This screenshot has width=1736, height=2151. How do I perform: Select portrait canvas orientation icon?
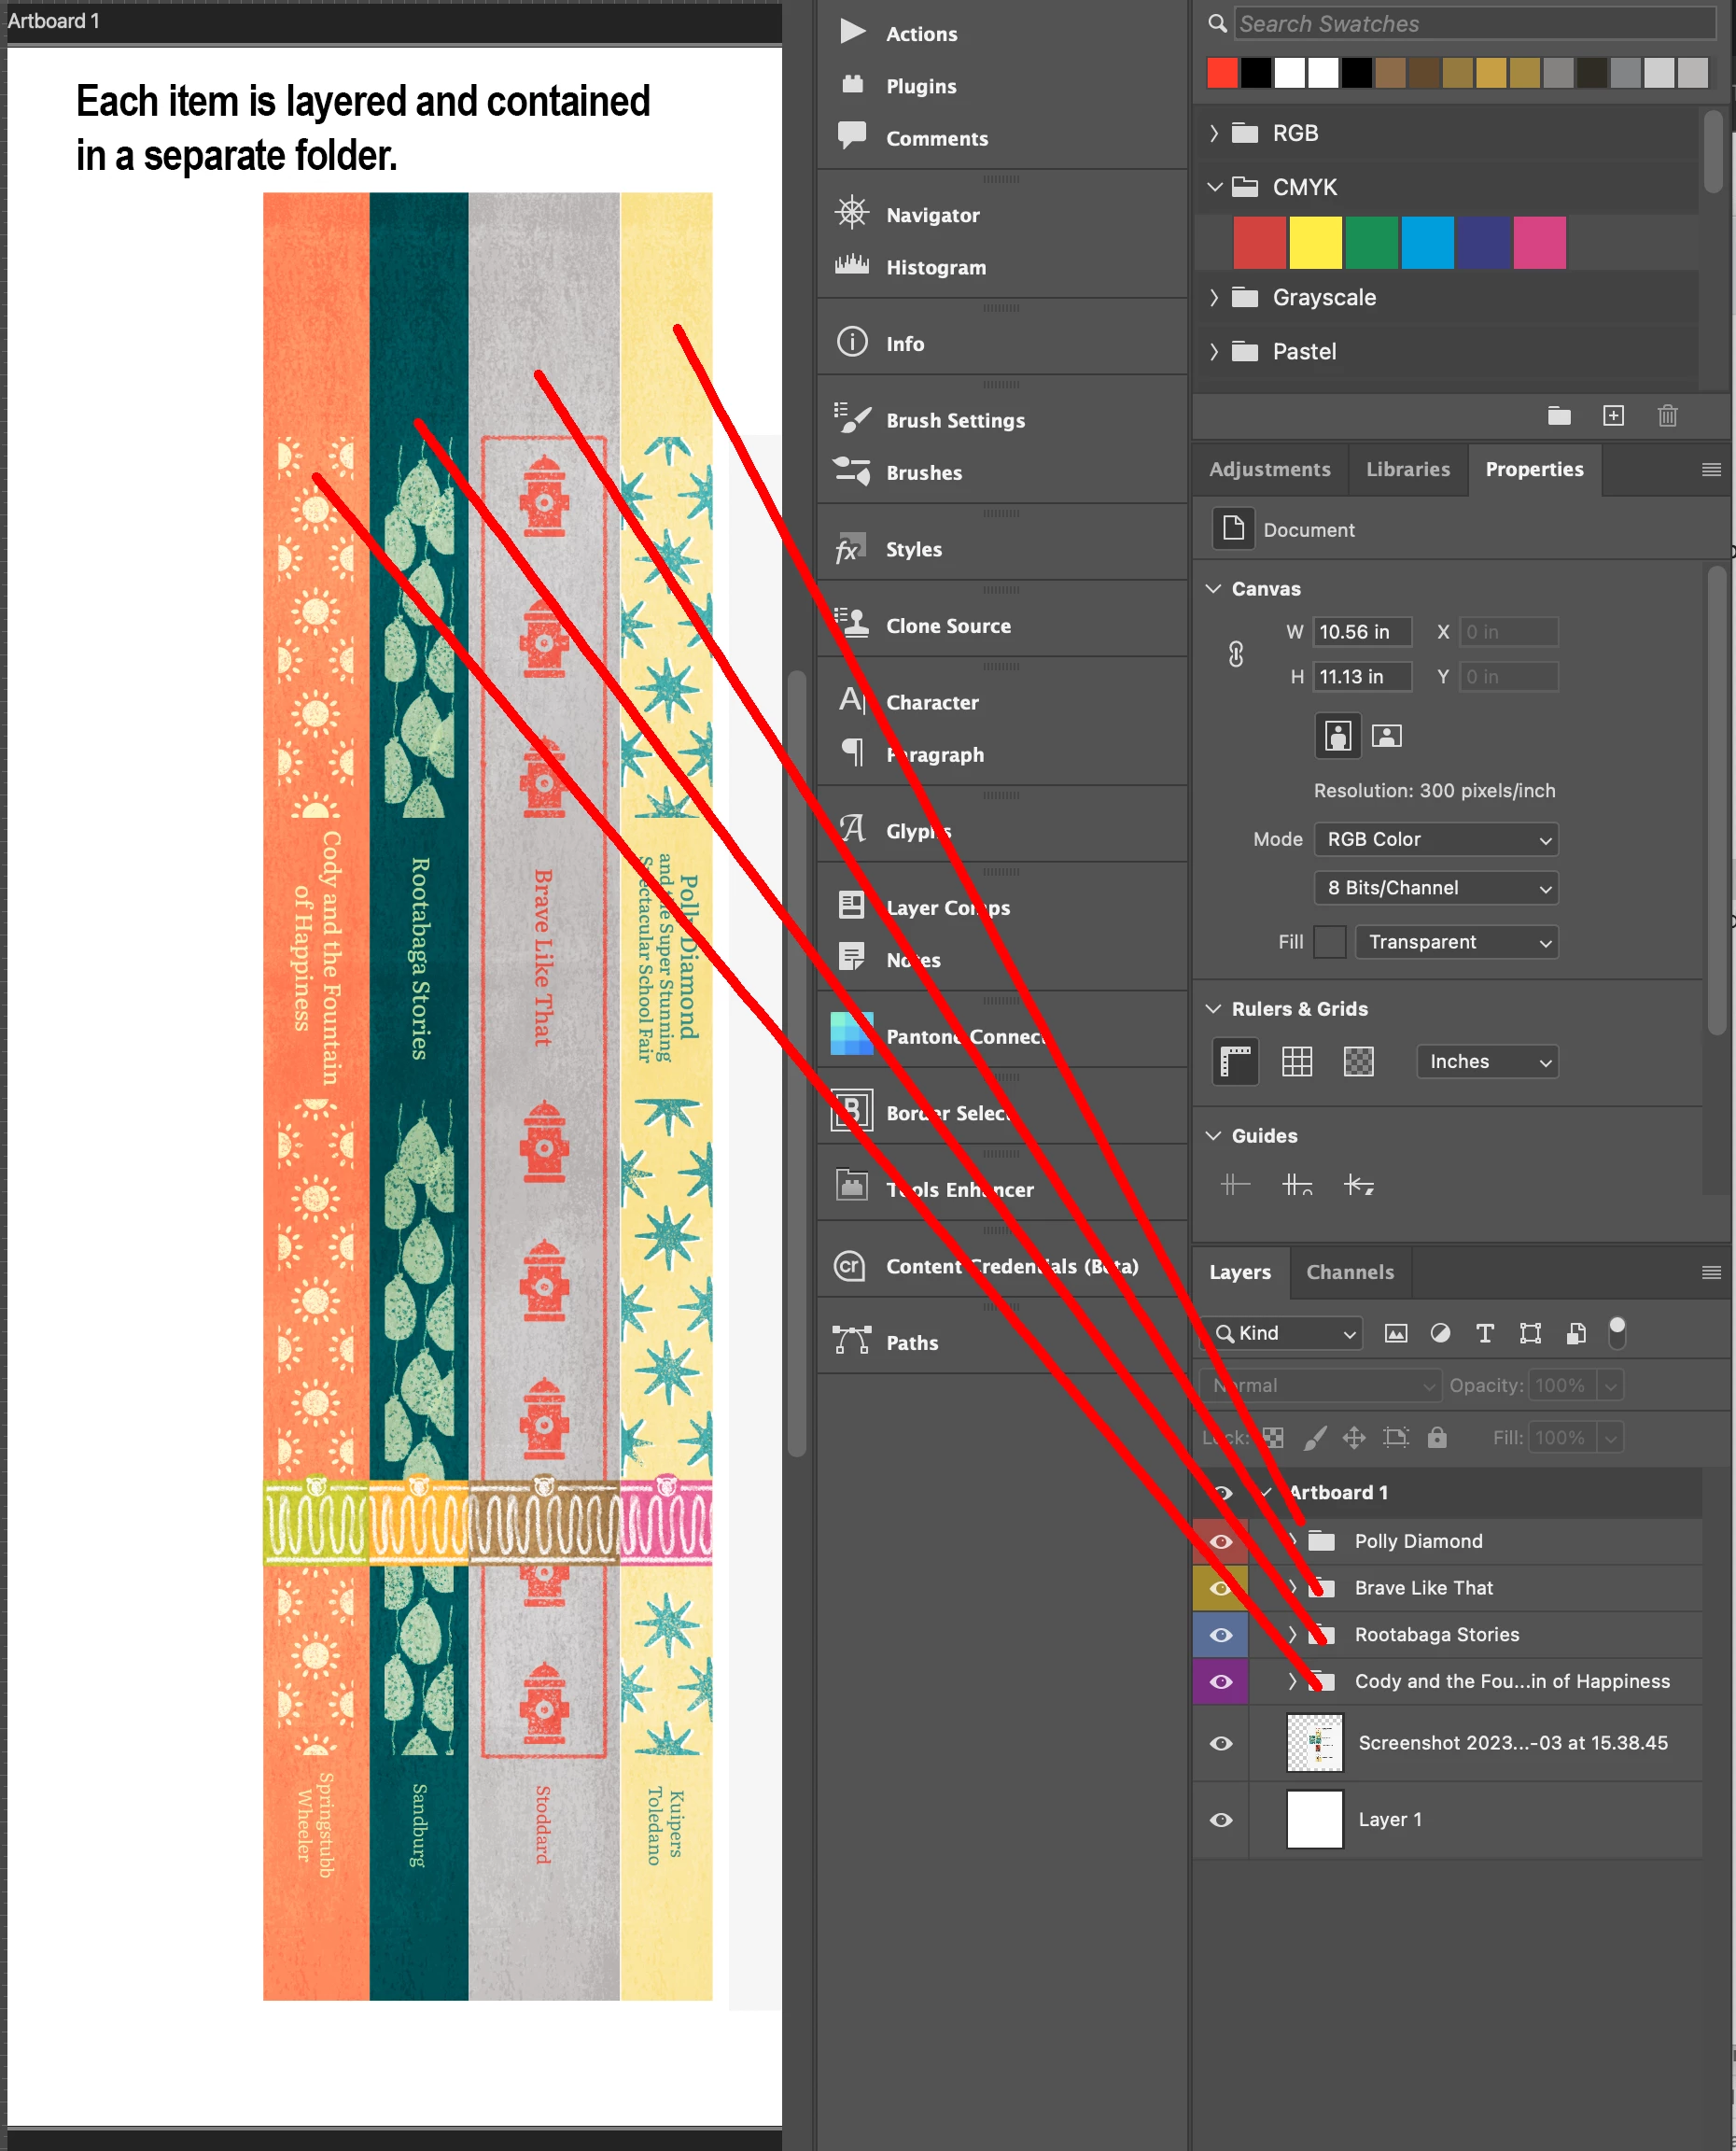[x=1338, y=736]
